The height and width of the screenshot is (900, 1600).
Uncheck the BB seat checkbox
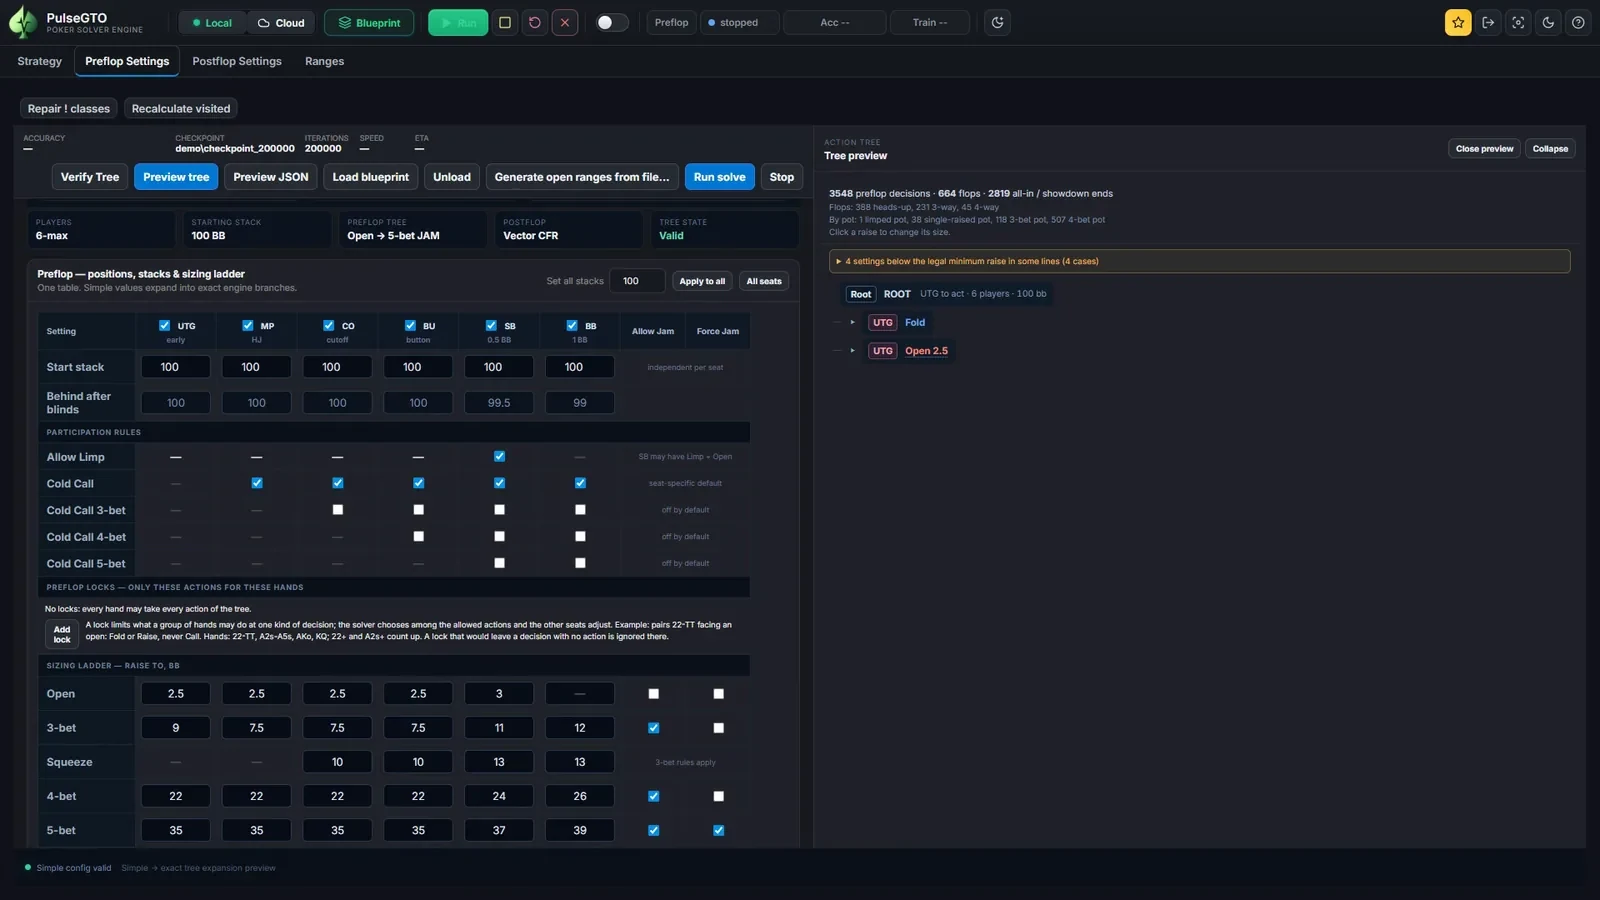(572, 325)
